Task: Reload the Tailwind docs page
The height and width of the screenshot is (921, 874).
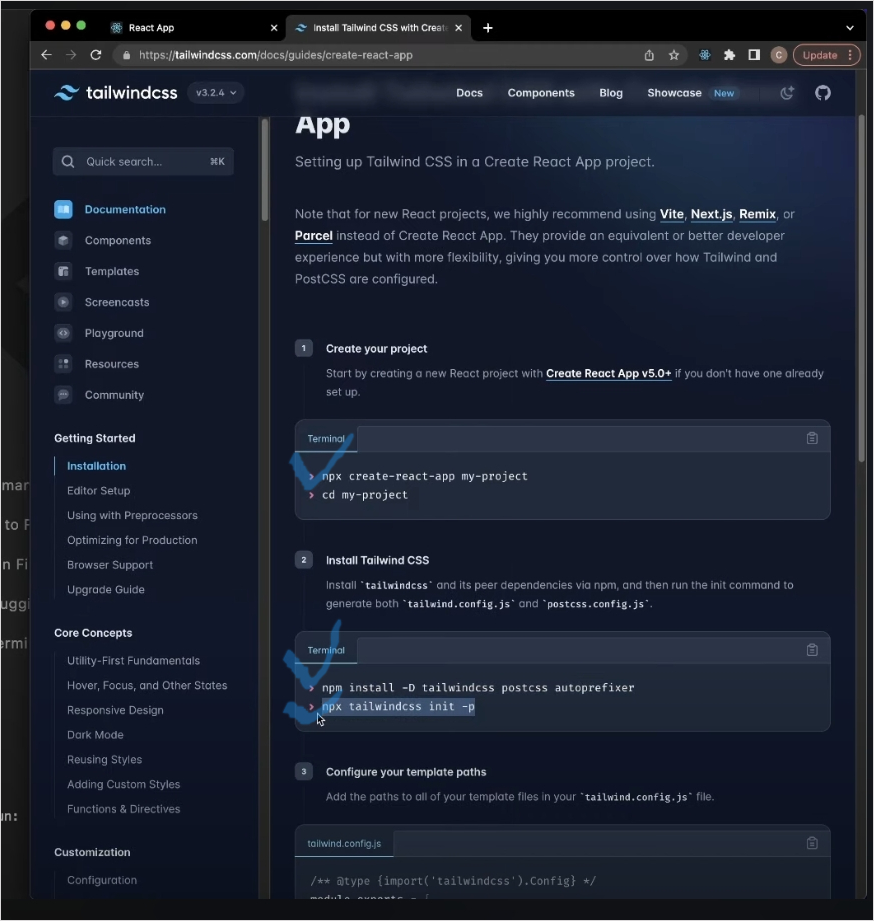Action: point(96,55)
